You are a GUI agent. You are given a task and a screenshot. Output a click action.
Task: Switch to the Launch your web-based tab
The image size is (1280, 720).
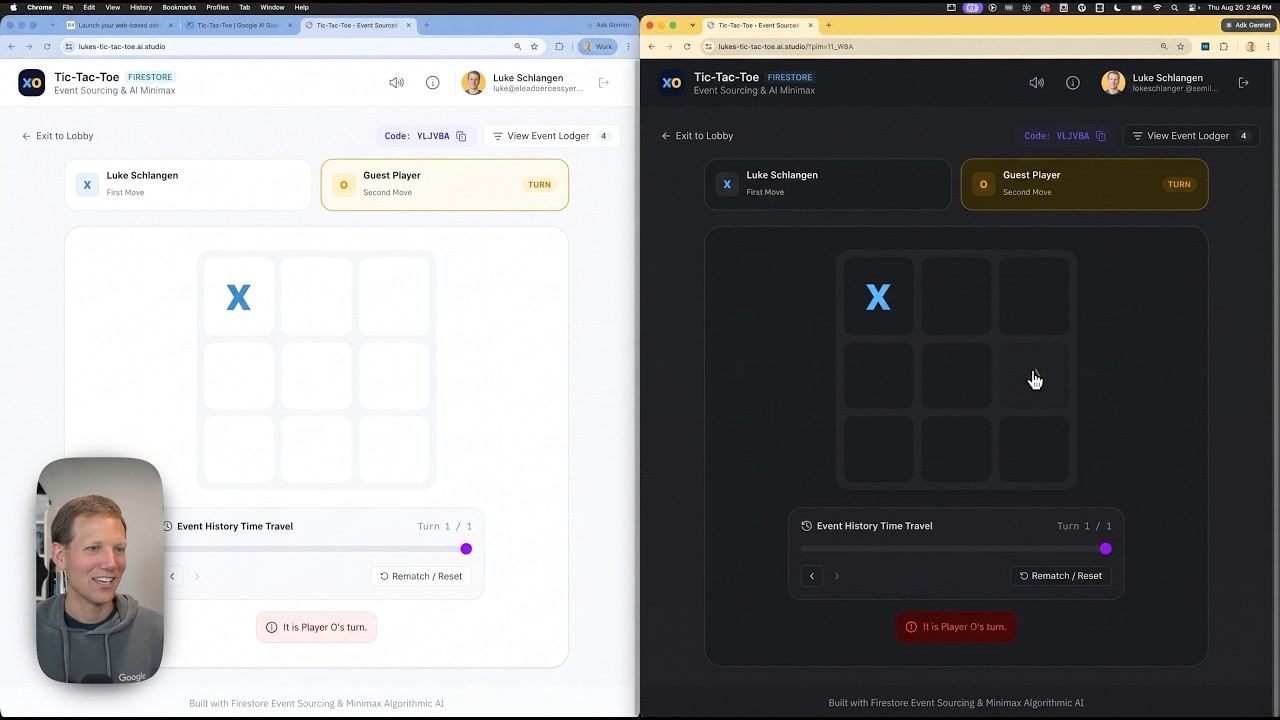point(124,25)
